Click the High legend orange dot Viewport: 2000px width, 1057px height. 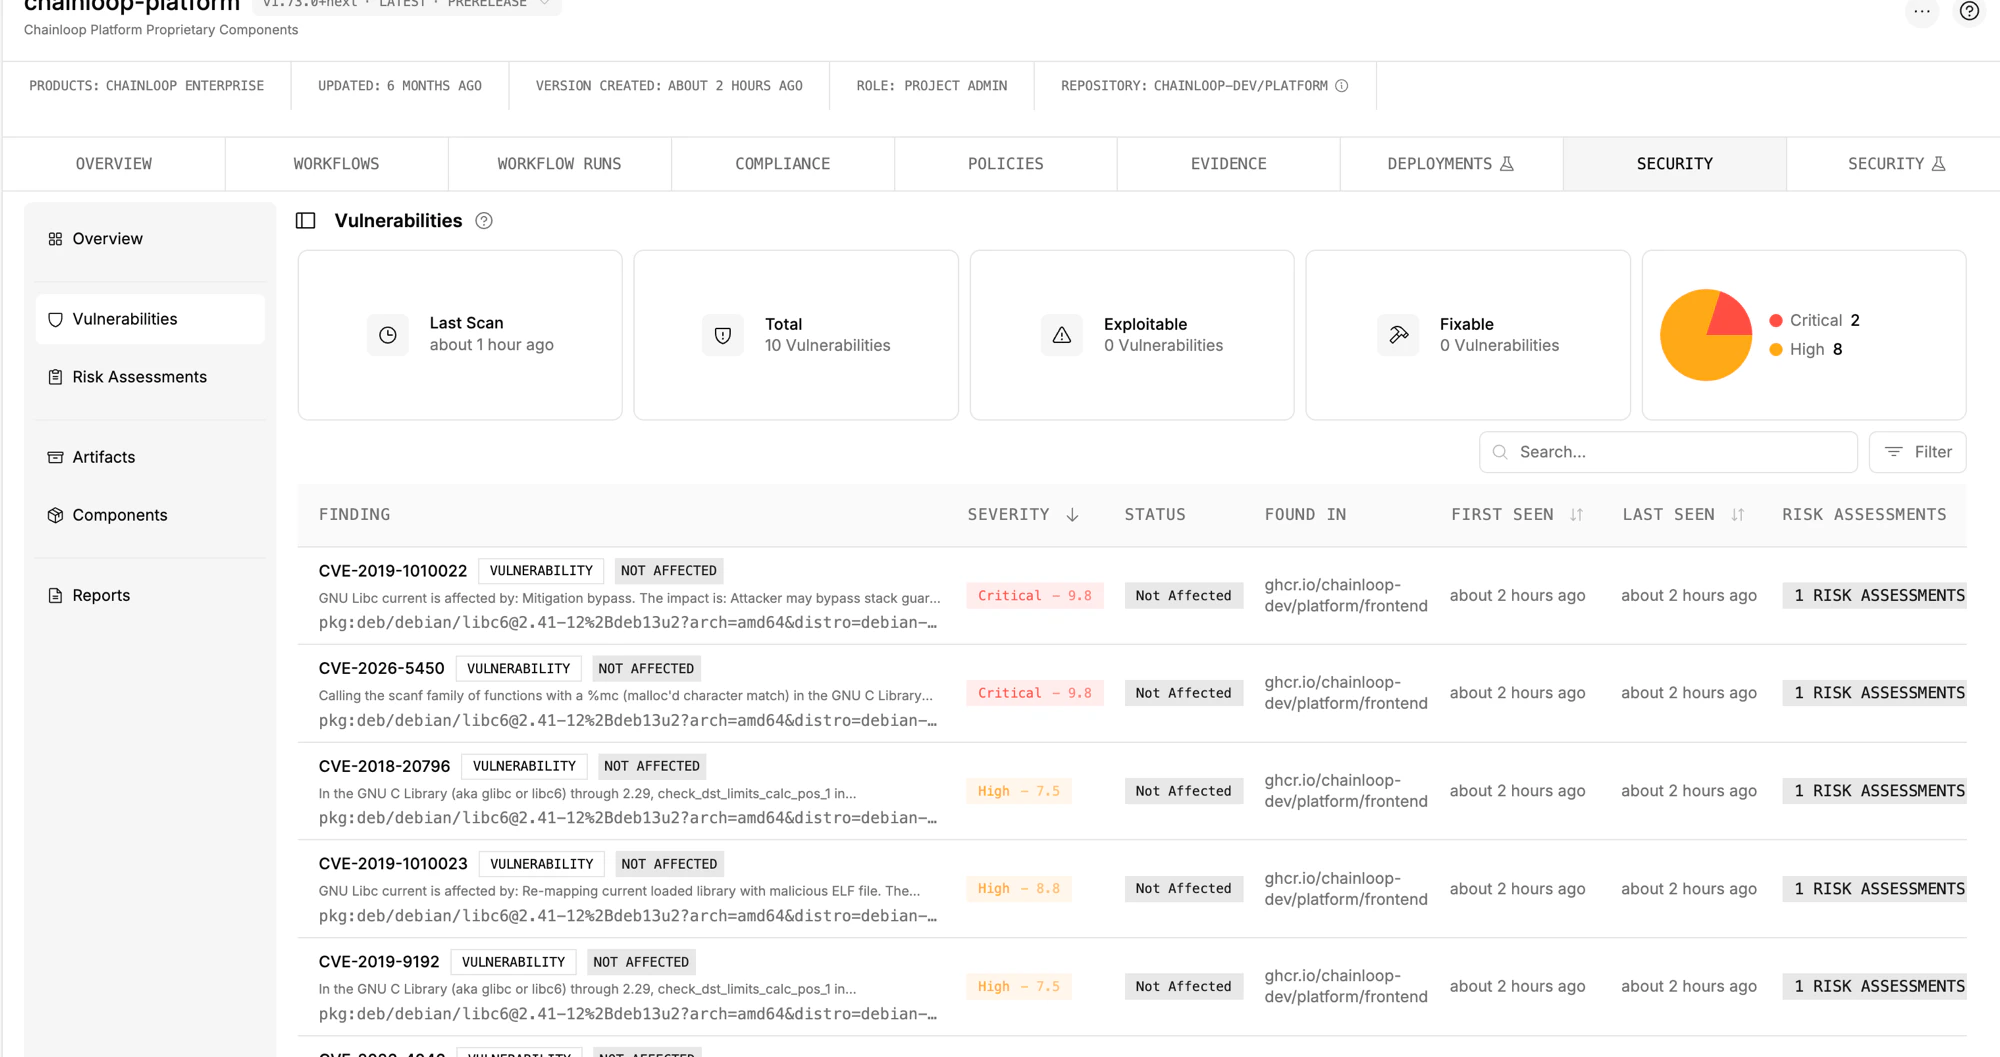[x=1776, y=349]
